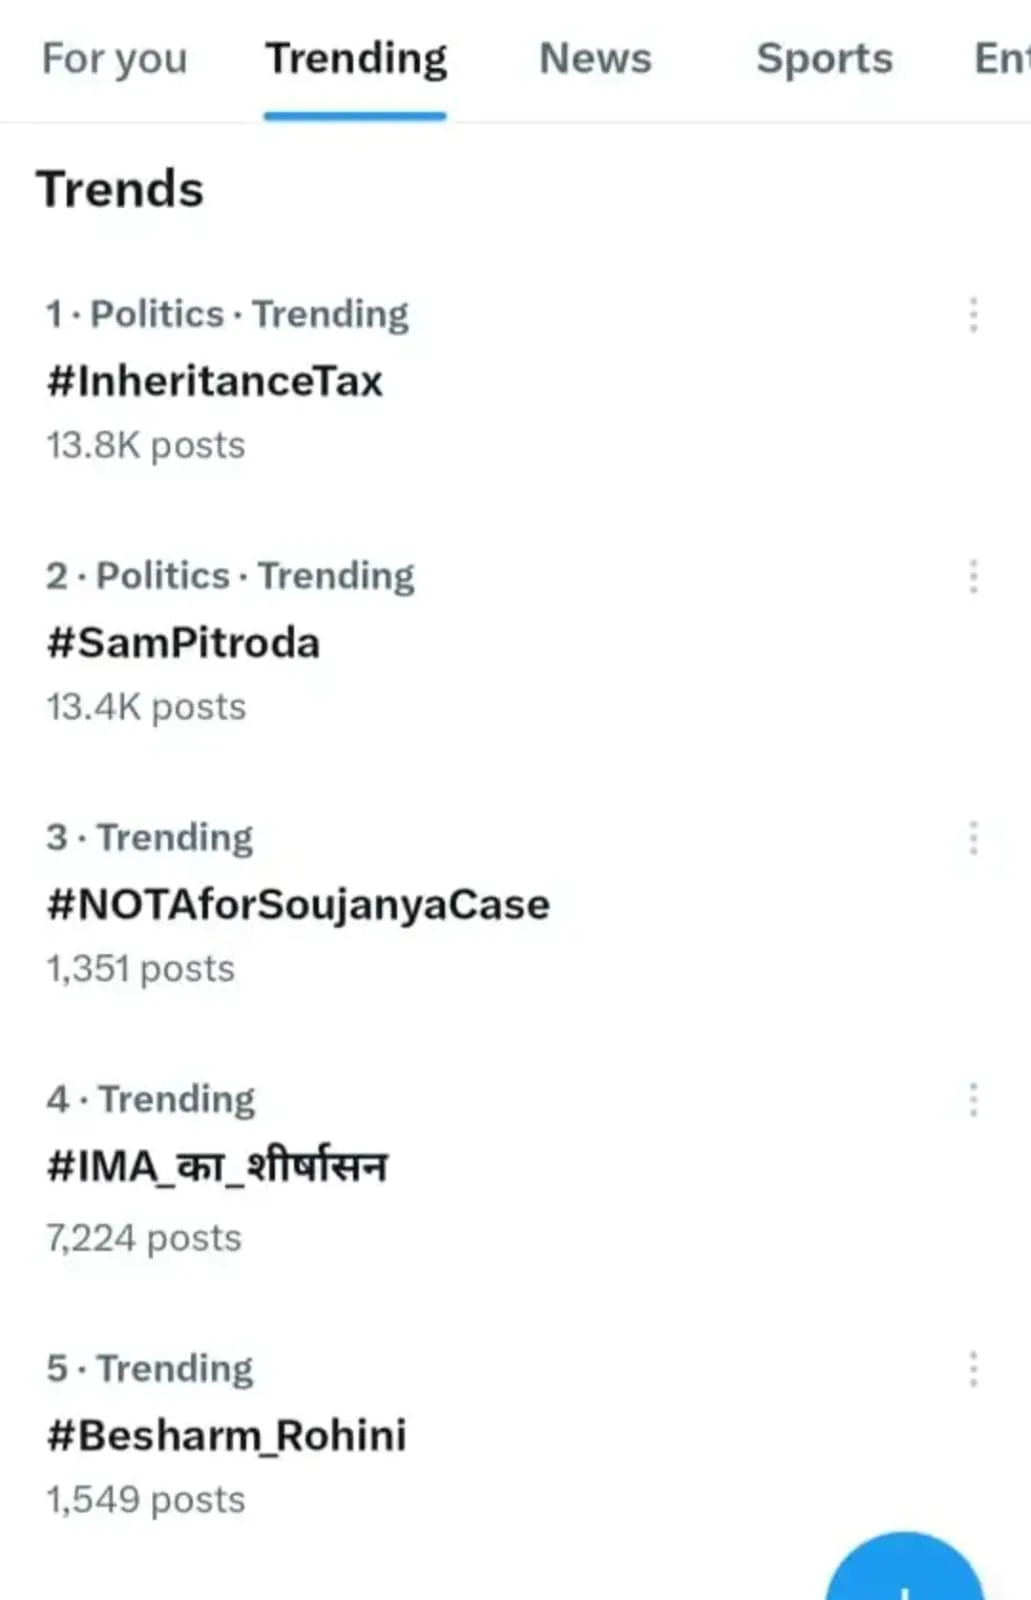Open more options for #IMA_का_शीर्षासन trend
The width and height of the screenshot is (1031, 1600).
[973, 1100]
